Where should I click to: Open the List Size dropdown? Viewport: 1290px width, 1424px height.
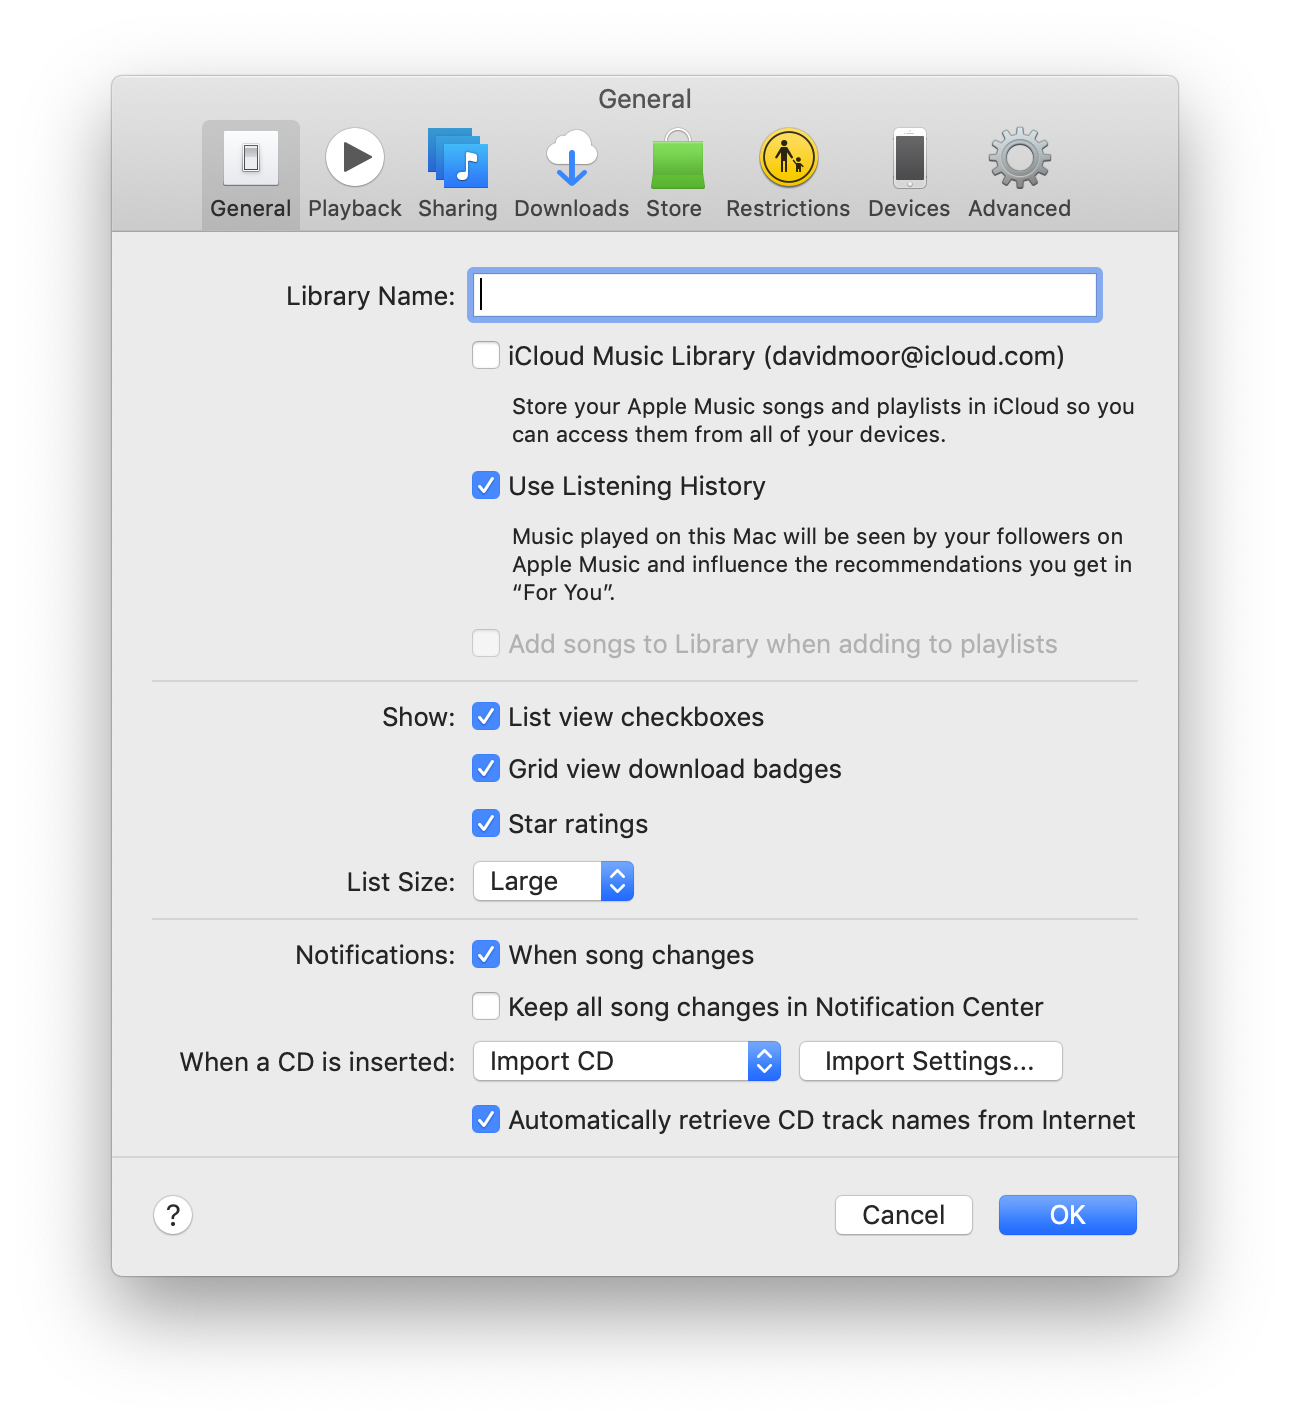[554, 881]
